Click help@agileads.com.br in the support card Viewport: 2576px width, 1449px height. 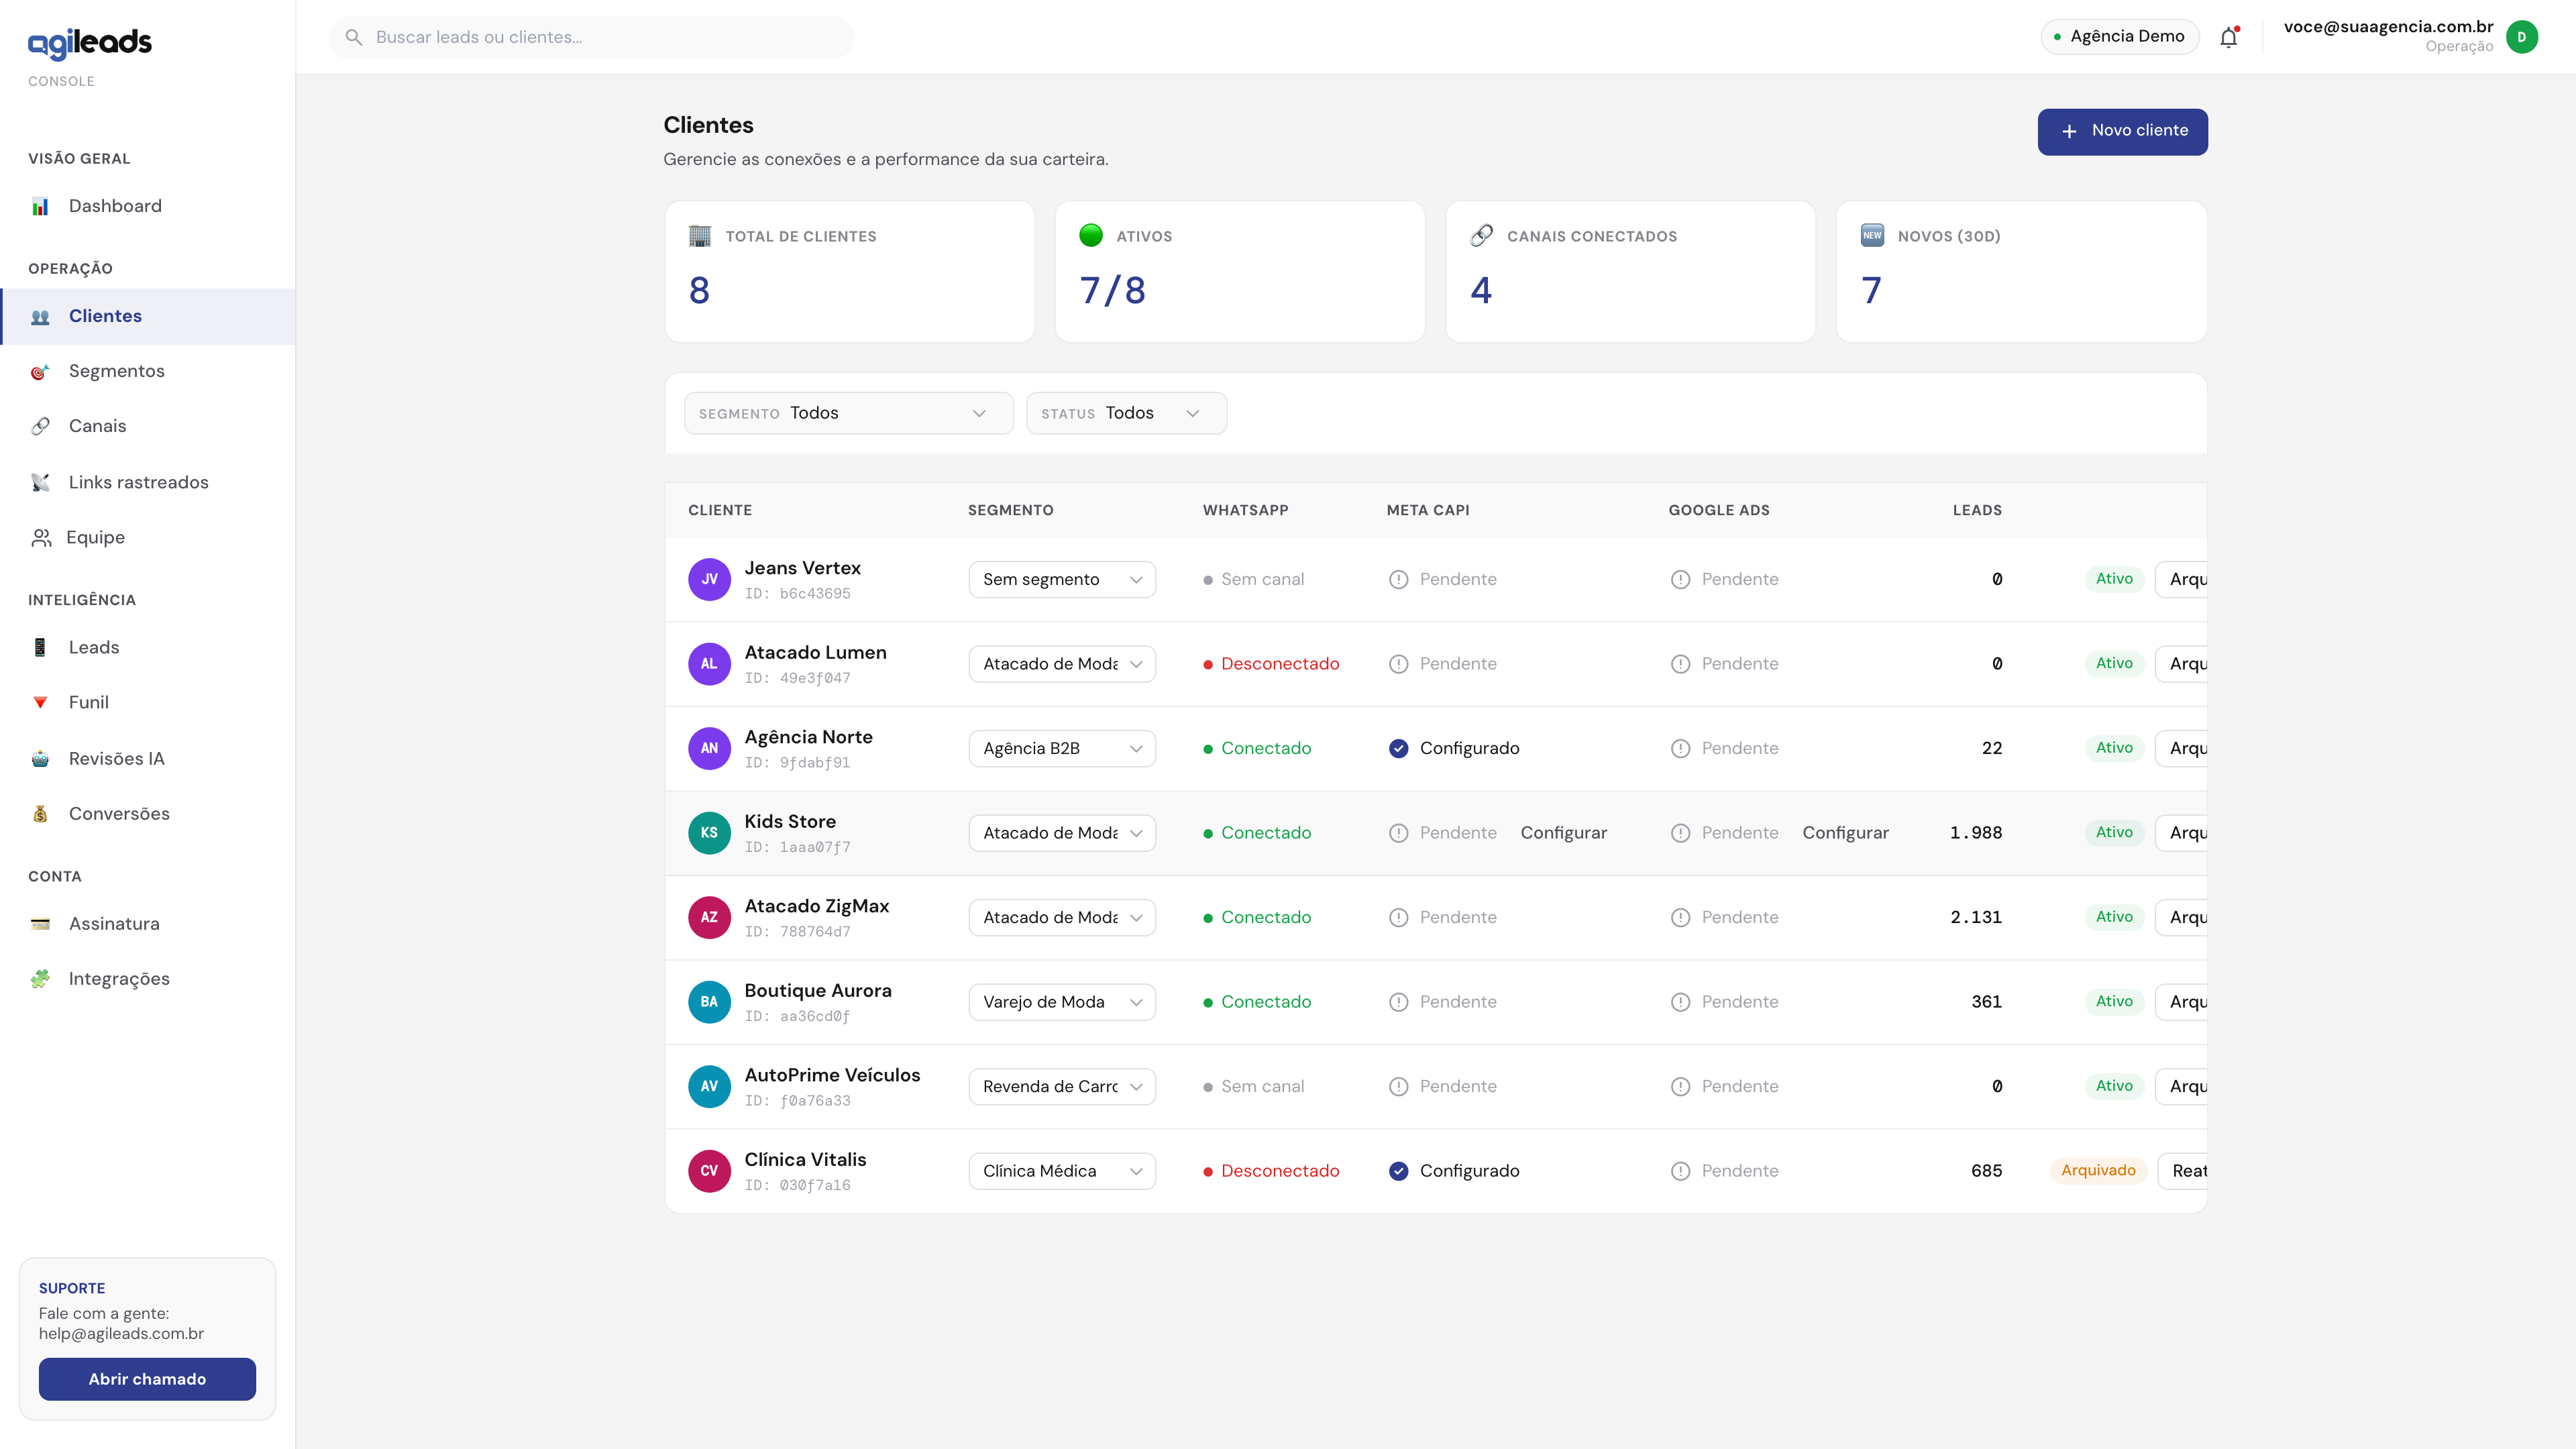click(121, 1334)
